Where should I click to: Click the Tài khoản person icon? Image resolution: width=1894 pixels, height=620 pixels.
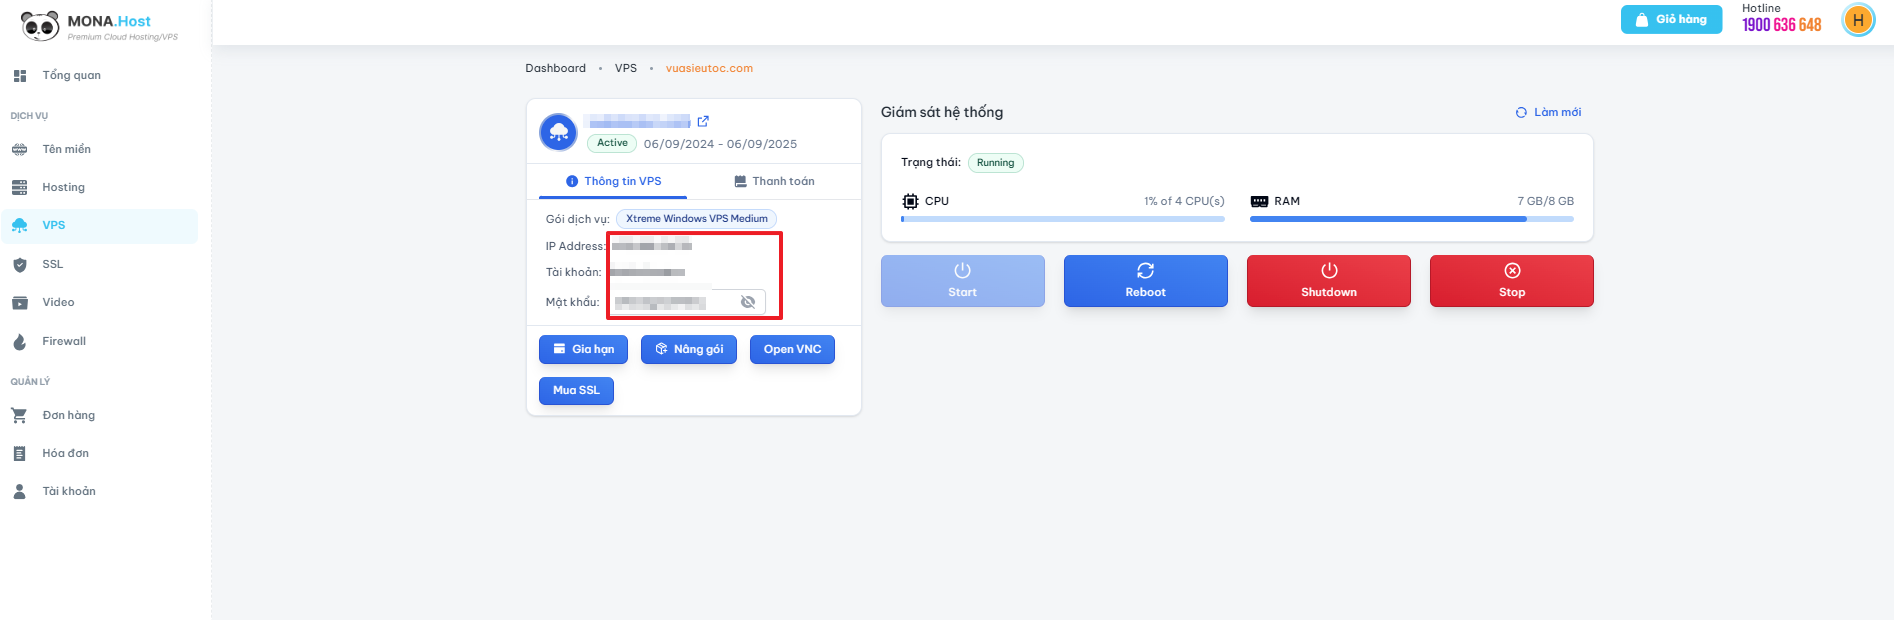coord(19,492)
